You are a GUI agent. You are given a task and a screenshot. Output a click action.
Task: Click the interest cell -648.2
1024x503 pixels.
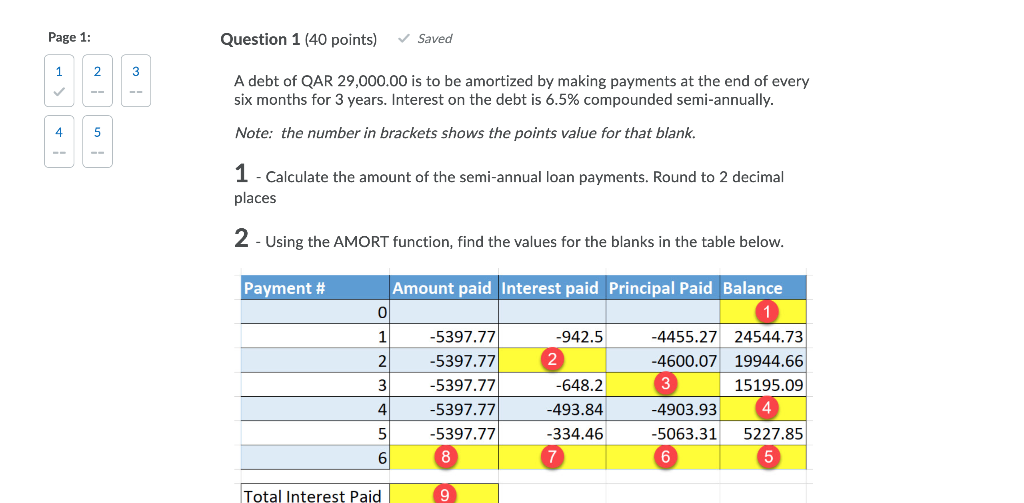(552, 385)
